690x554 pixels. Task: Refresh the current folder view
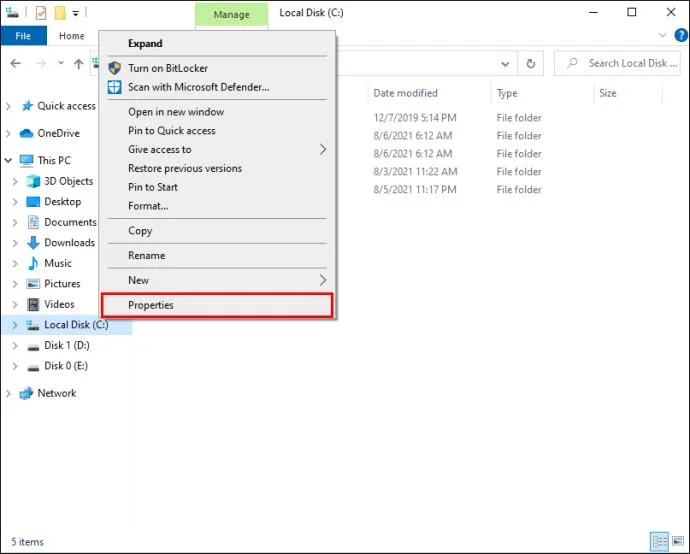tap(531, 64)
